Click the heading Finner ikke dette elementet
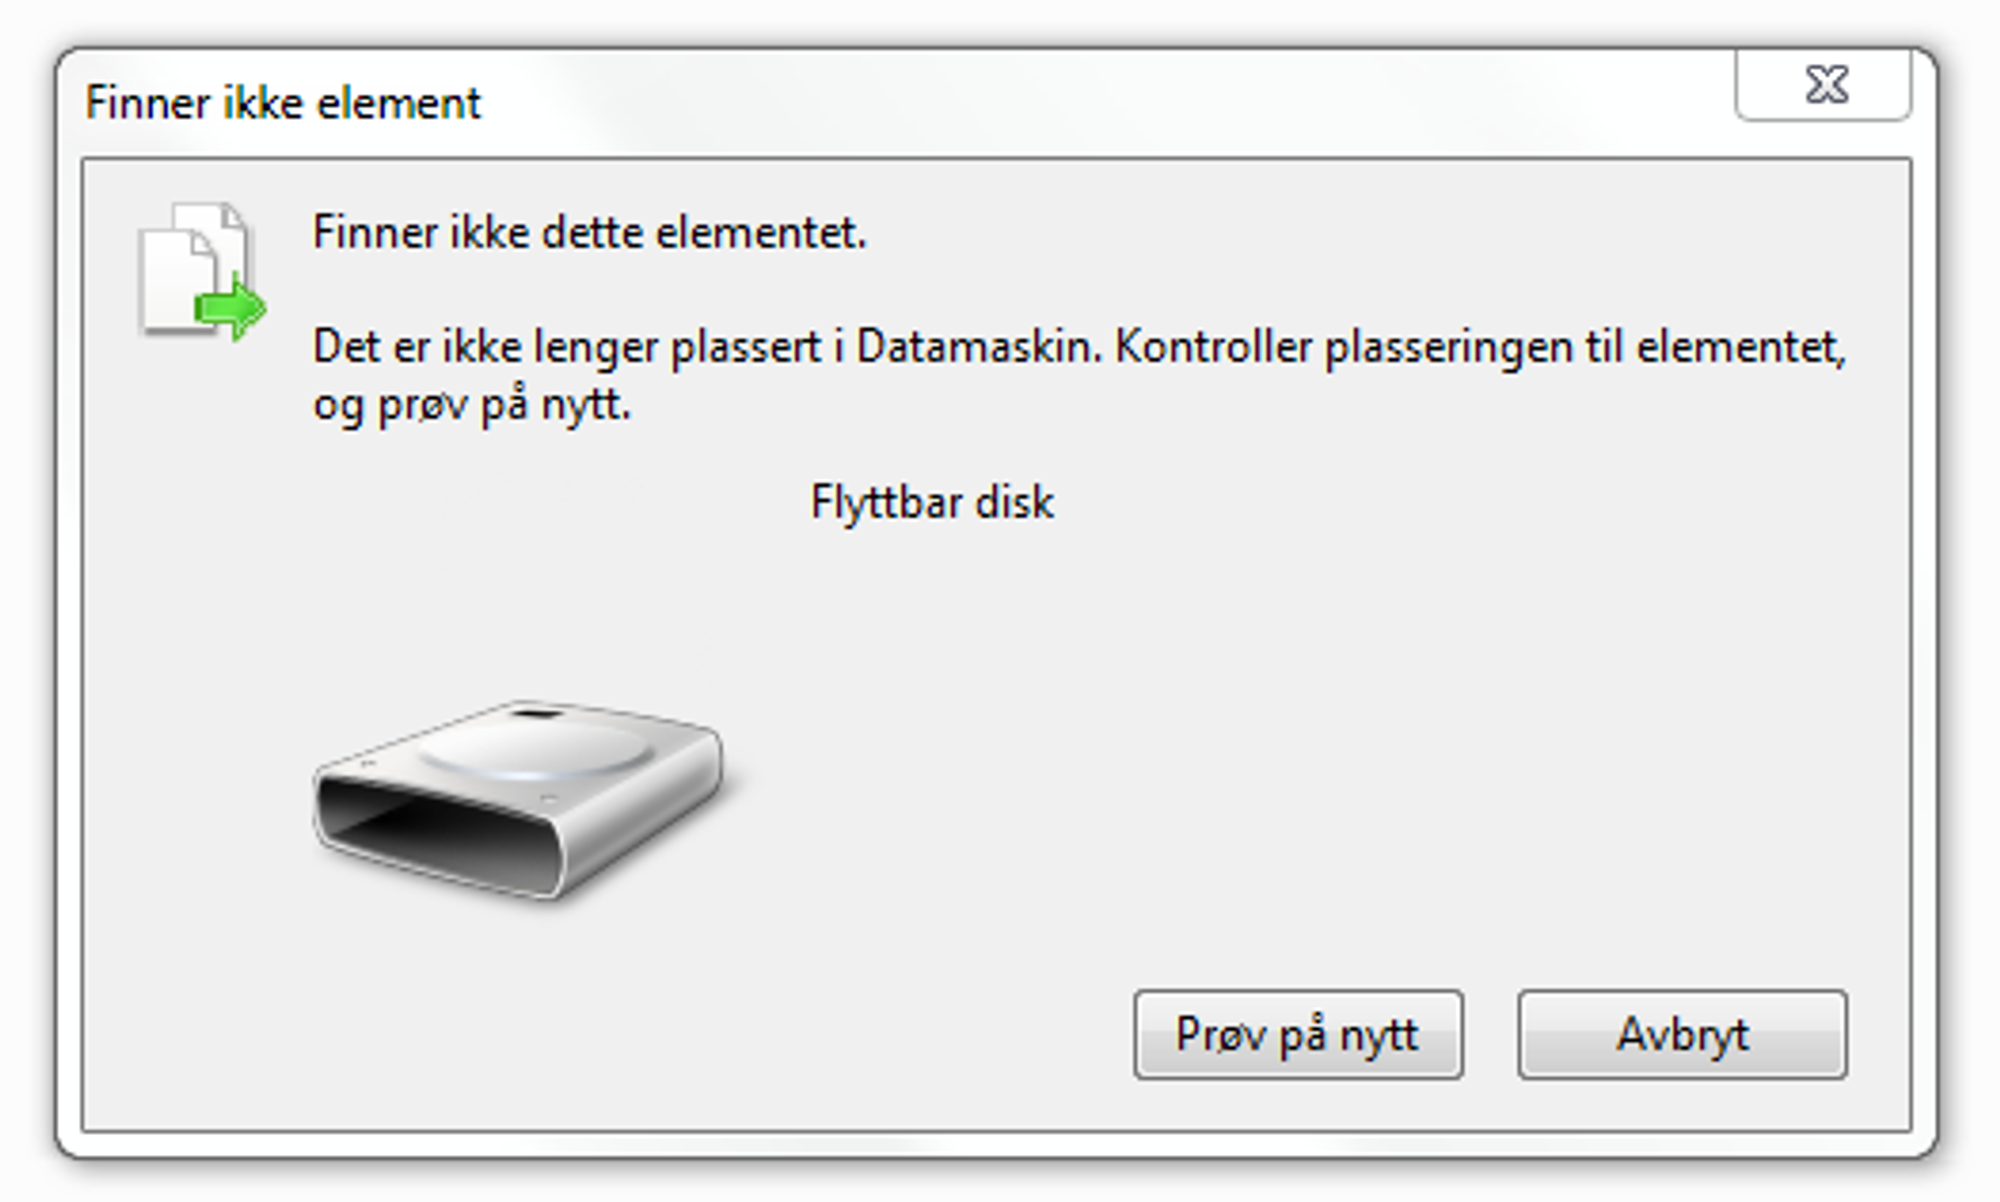The height and width of the screenshot is (1202, 2000). coord(589,233)
